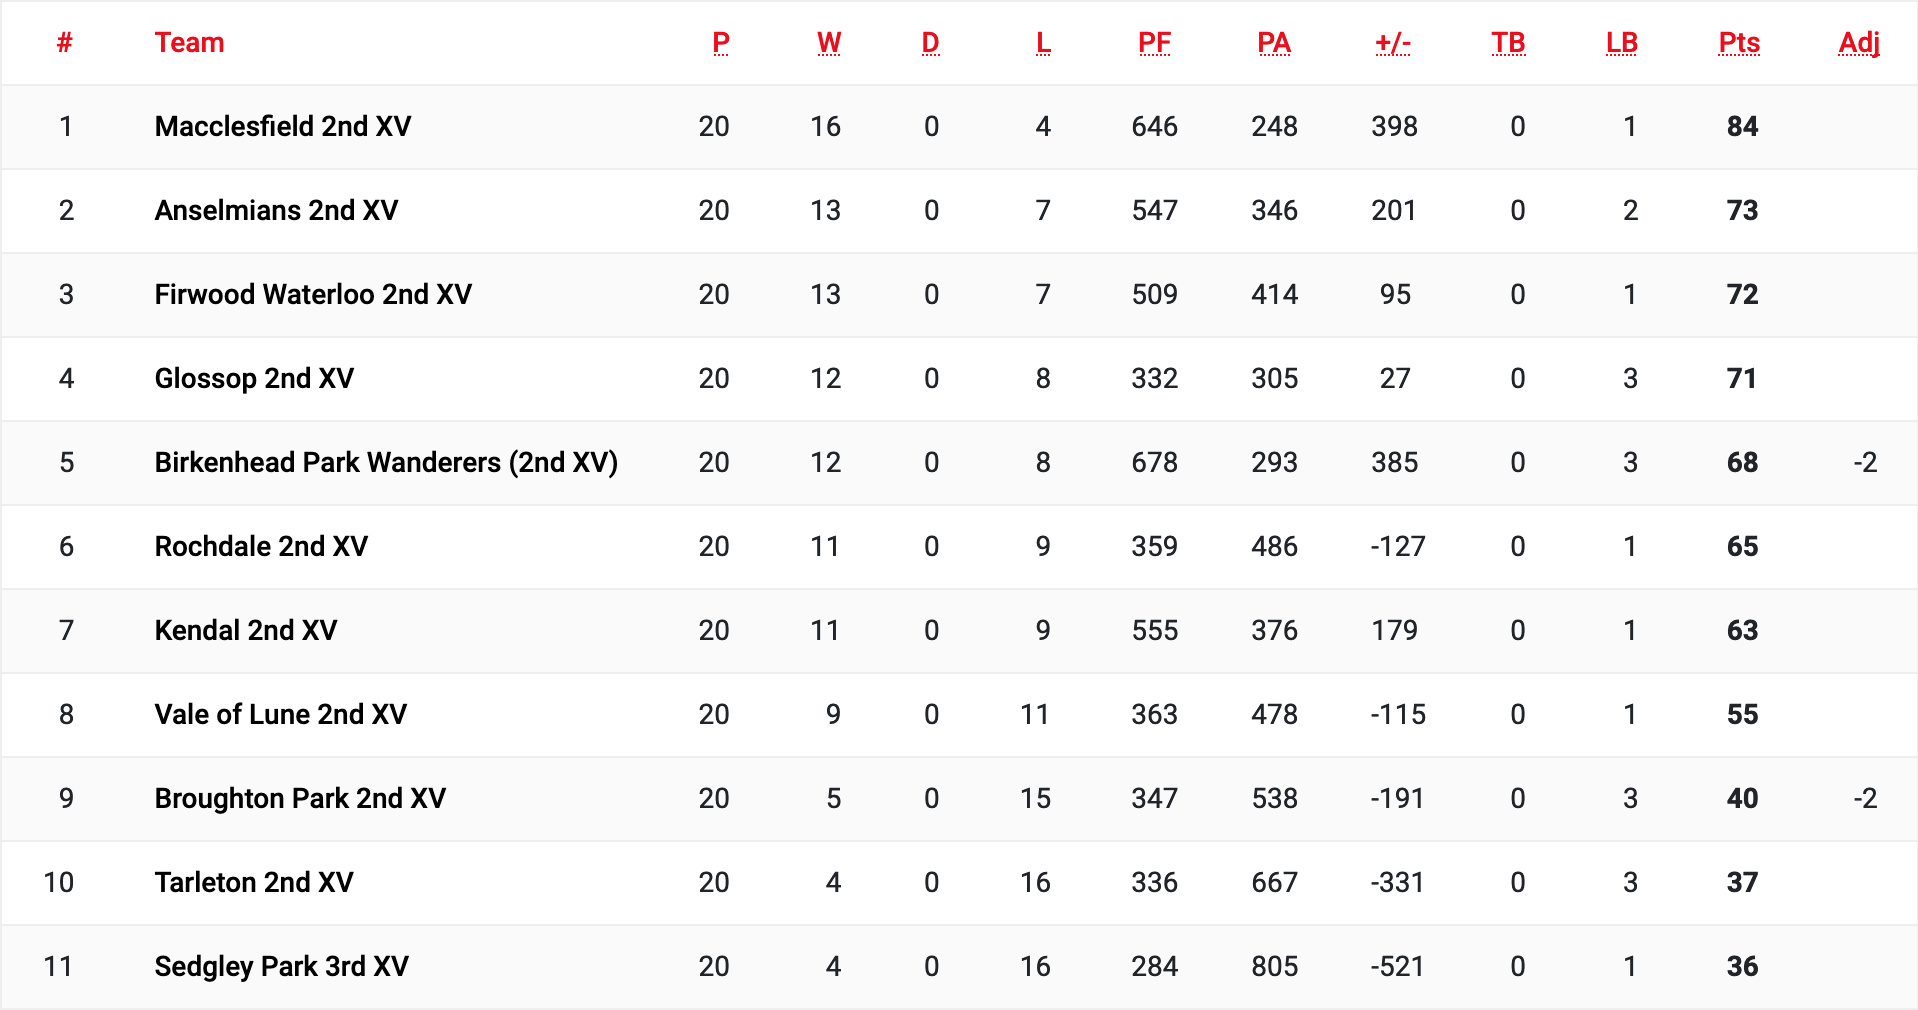Viewport: 1918px width, 1010px height.
Task: Select Broughton Park 2nd XV
Action: 300,798
